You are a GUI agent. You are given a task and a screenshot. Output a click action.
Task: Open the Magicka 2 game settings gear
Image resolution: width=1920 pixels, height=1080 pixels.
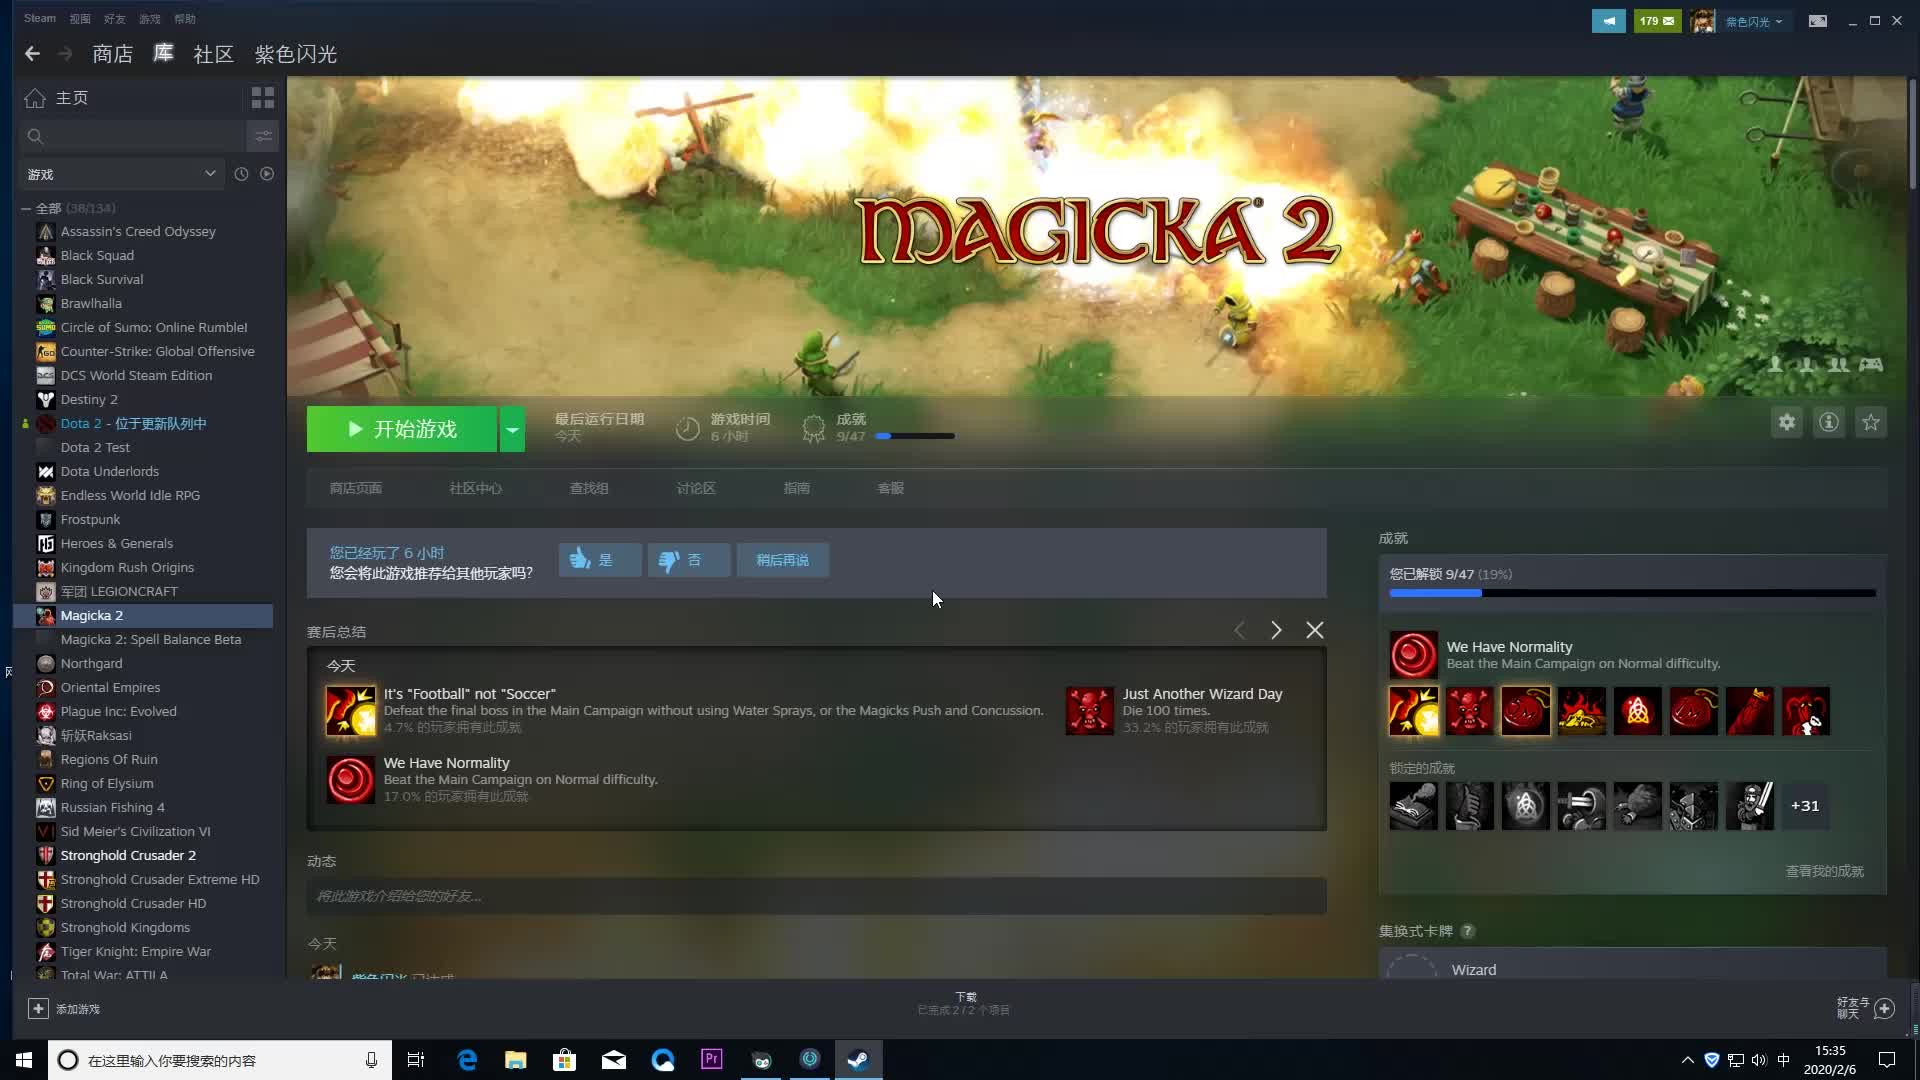pyautogui.click(x=1787, y=421)
